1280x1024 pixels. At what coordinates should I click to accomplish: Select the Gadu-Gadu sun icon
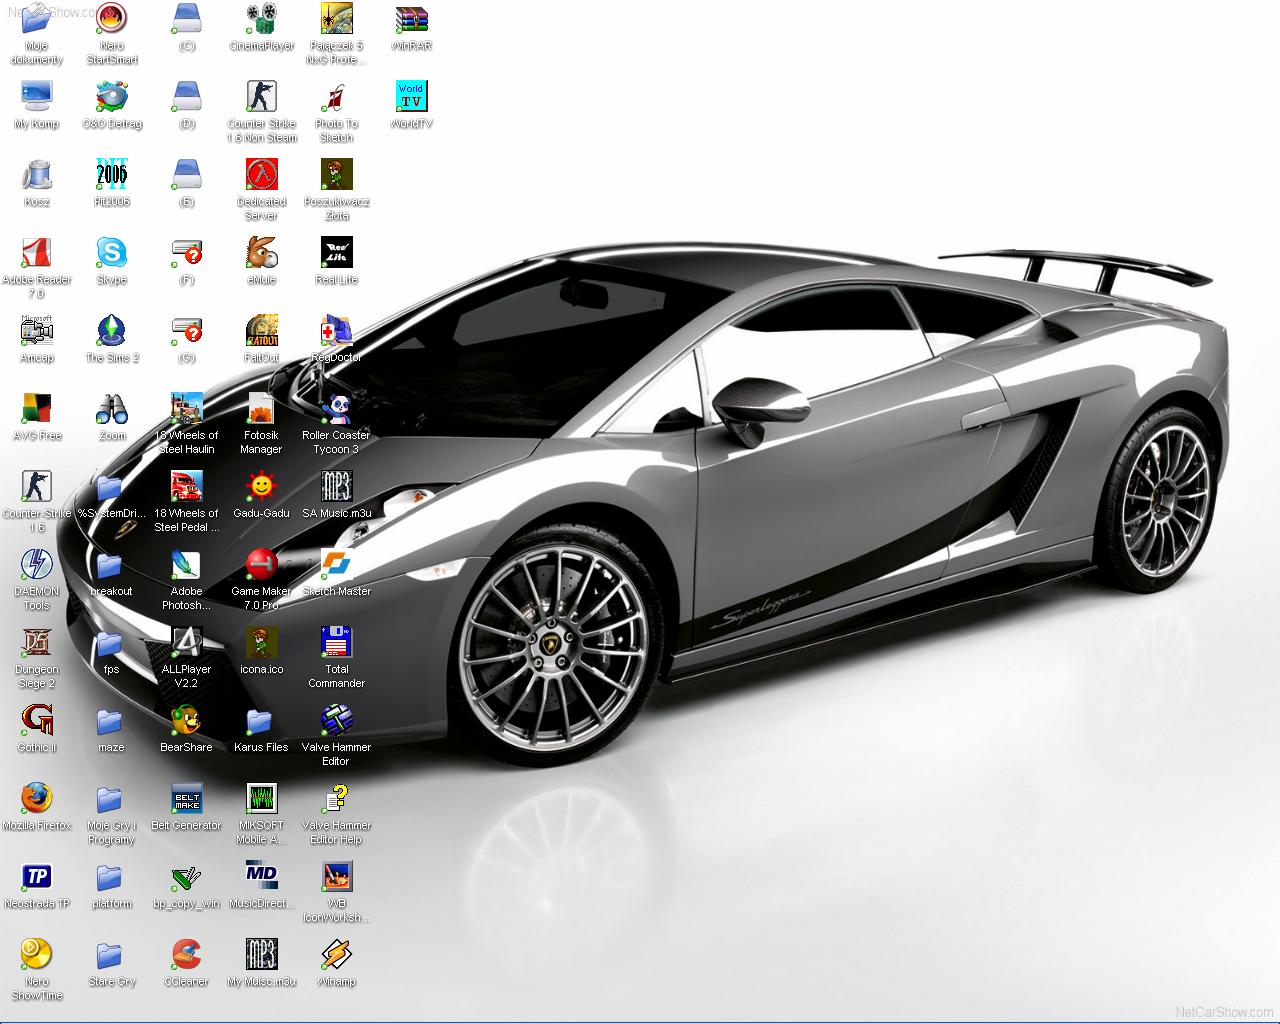coord(261,487)
